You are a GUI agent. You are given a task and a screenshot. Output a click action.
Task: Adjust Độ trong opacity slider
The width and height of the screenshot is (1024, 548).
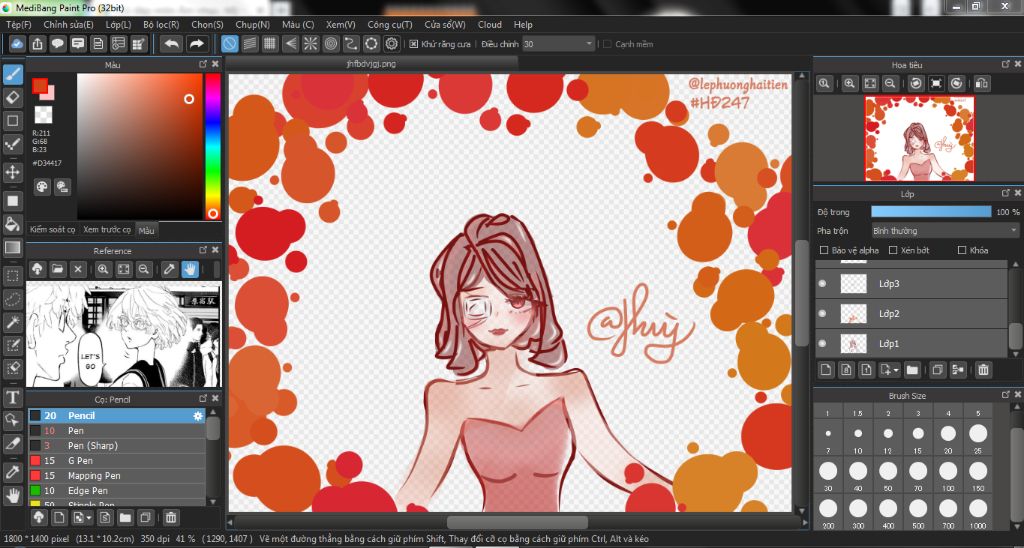[x=931, y=212]
